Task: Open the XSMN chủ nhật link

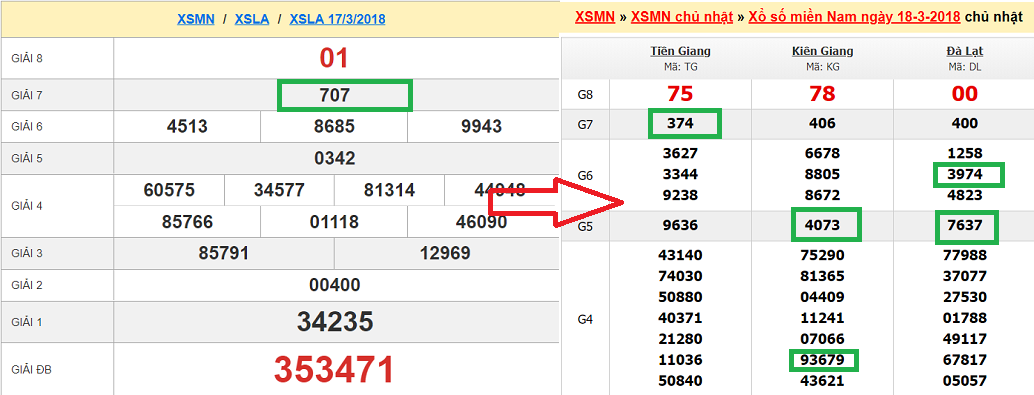Action: [x=682, y=16]
